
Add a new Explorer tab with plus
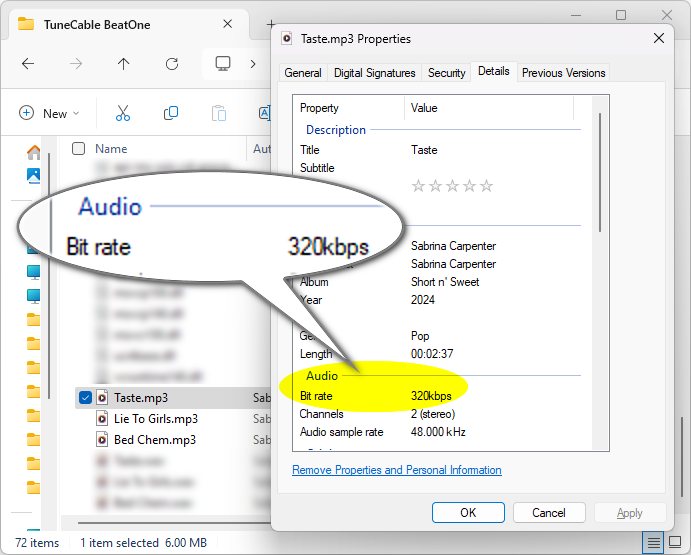coord(271,24)
